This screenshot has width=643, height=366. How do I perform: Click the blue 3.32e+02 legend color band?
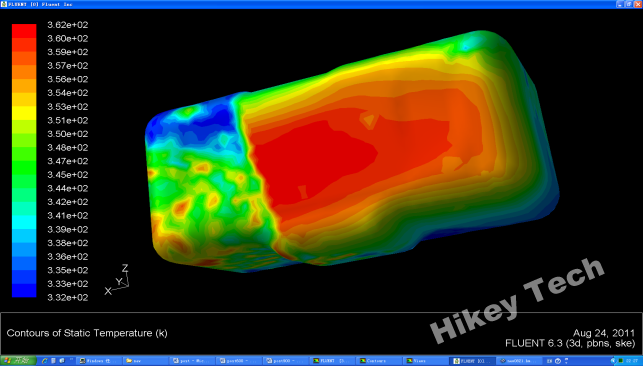[24, 291]
